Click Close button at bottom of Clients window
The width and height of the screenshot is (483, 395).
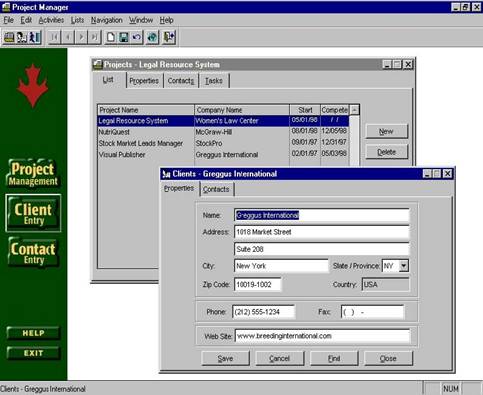(x=388, y=358)
